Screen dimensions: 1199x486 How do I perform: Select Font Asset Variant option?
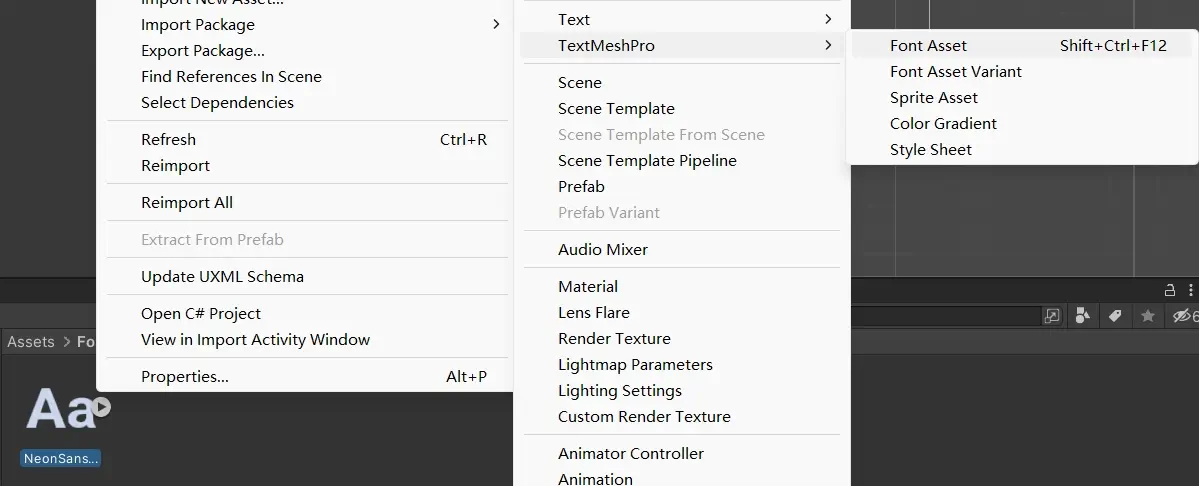click(956, 71)
